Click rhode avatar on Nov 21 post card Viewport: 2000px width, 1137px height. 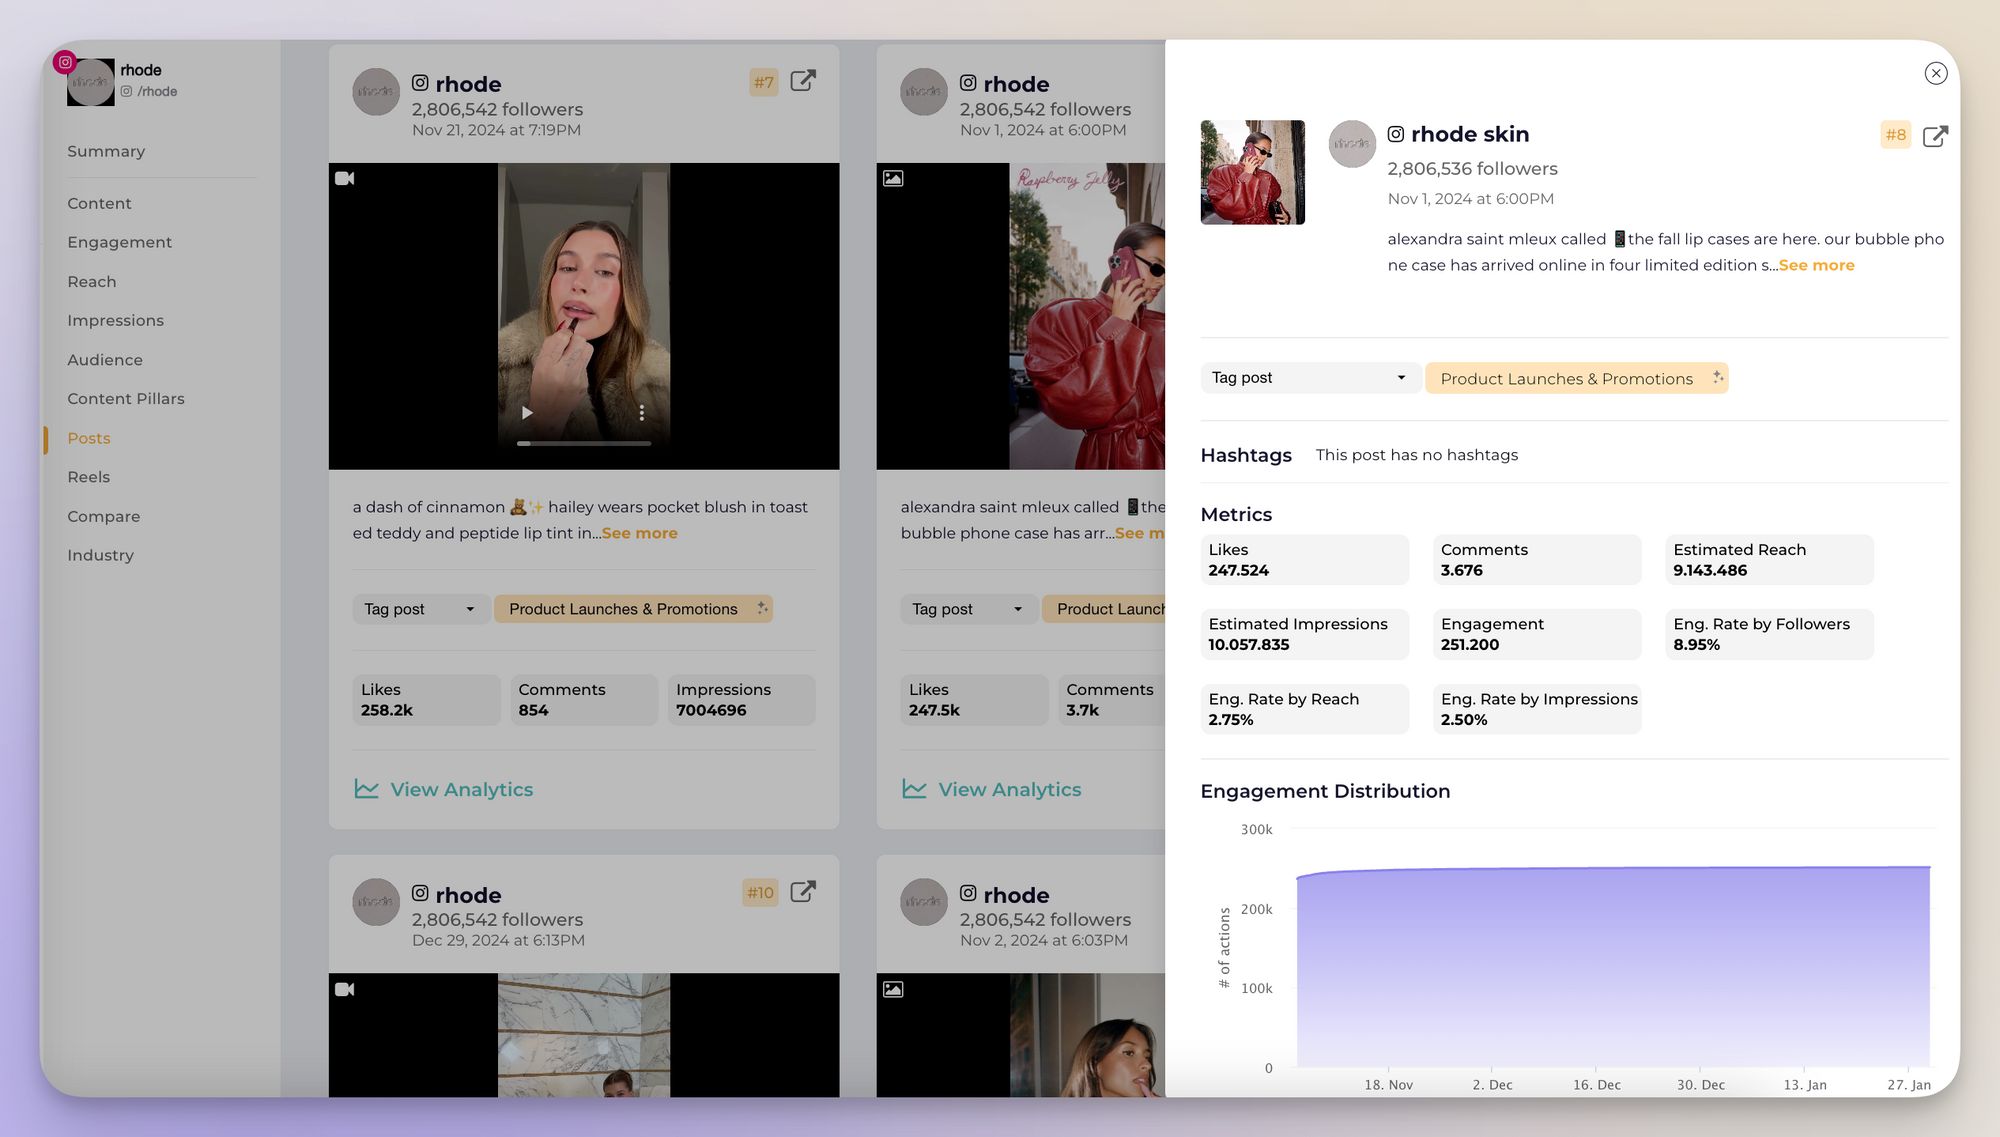pyautogui.click(x=376, y=92)
